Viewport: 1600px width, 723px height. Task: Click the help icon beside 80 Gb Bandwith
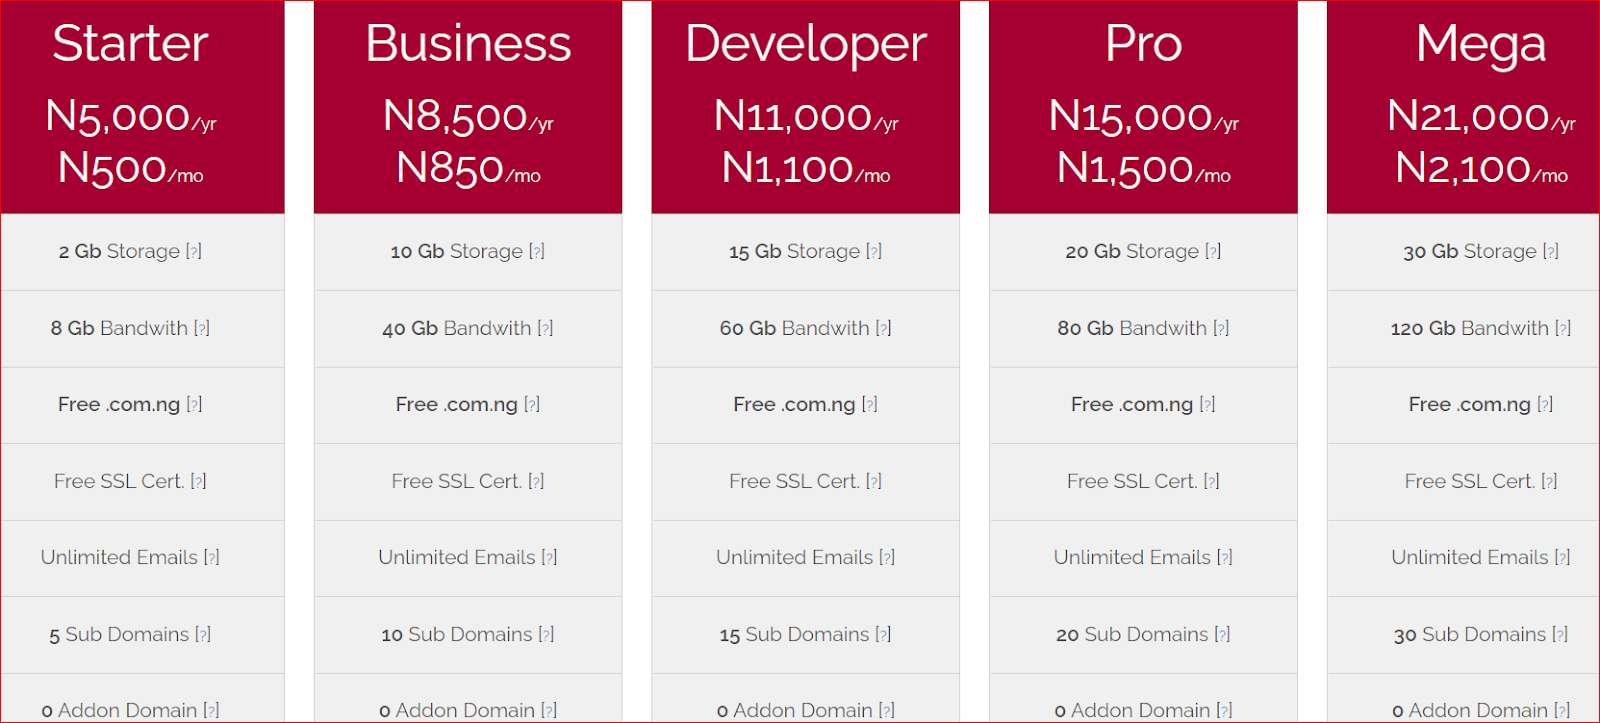pos(1221,328)
